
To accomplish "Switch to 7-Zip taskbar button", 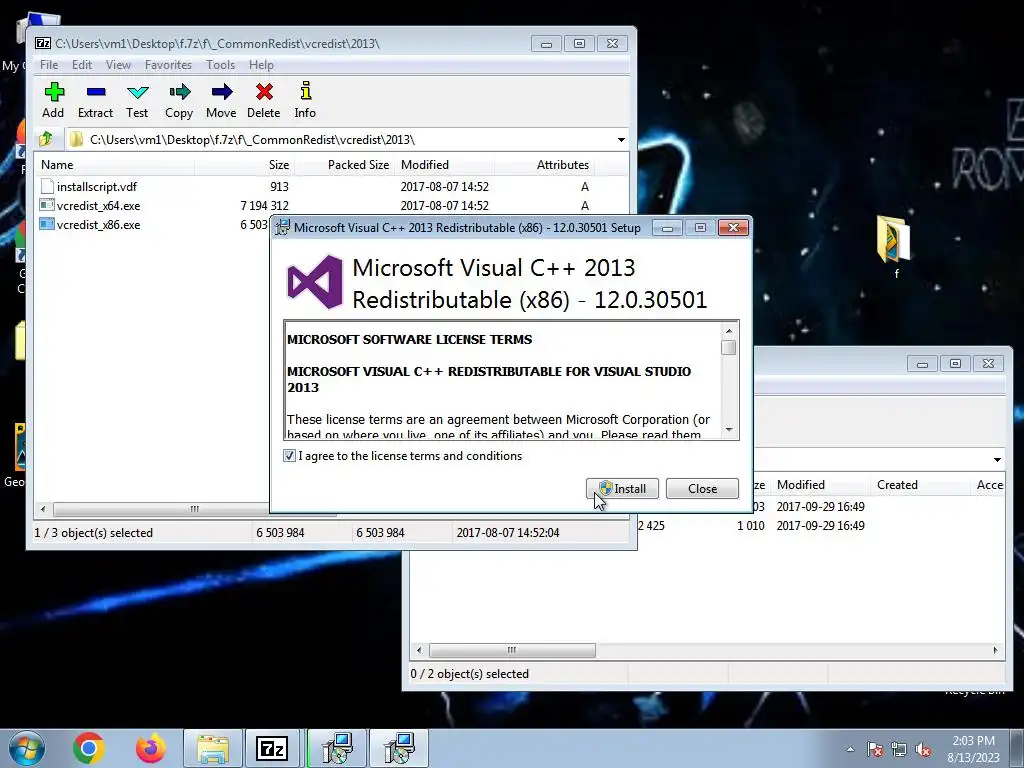I will point(273,748).
